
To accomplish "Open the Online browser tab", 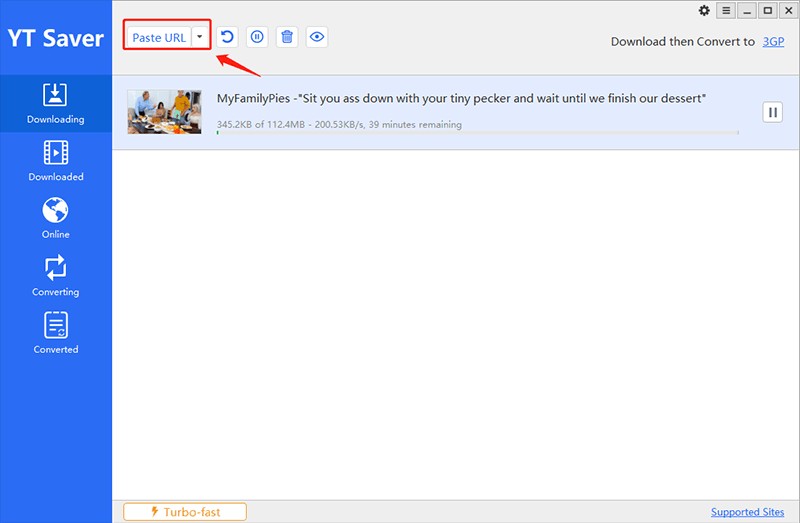I will coord(56,218).
